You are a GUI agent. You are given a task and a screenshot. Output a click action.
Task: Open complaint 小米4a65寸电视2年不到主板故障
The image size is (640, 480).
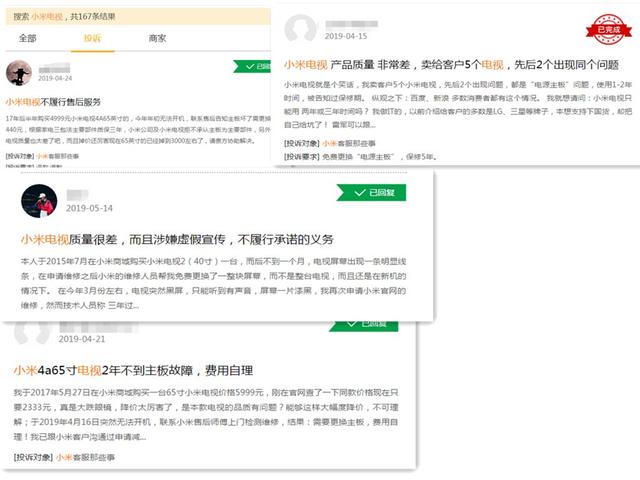coord(133,371)
